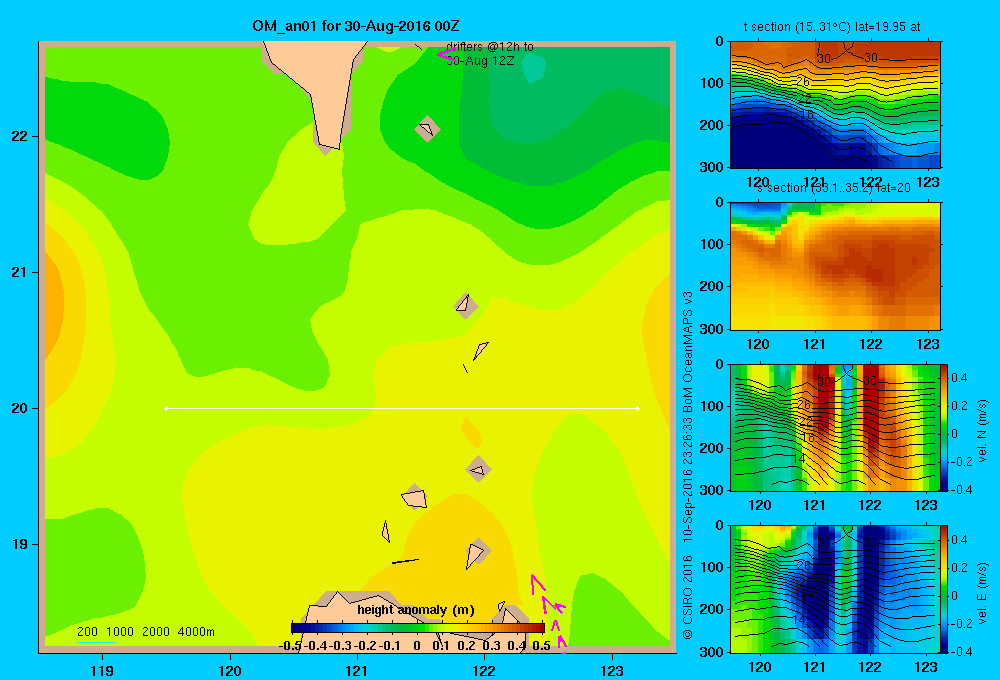Screen dimensions: 1000x680
Task: Click latitude tick label 20 on main map
Action: click(19, 408)
